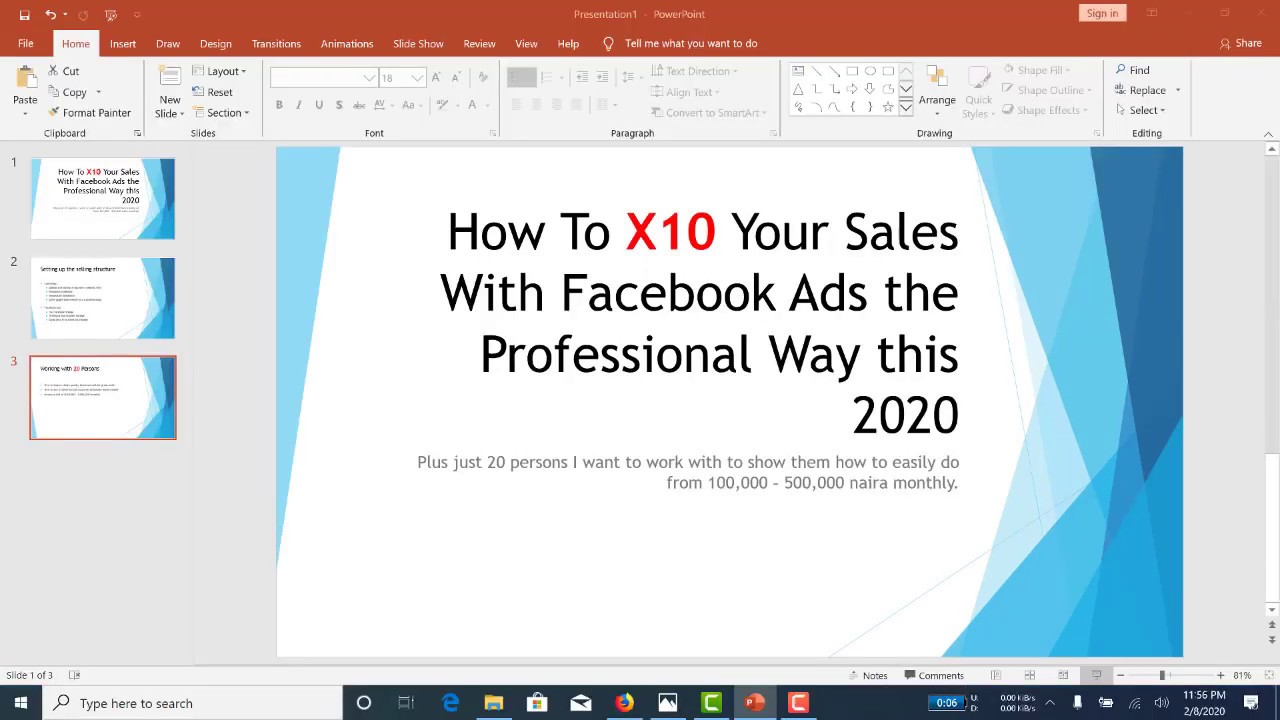Insert a New Slide using slide icon

coord(170,80)
